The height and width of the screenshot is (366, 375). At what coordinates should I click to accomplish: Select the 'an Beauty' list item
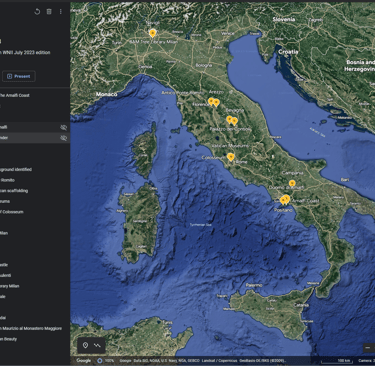tap(9, 339)
